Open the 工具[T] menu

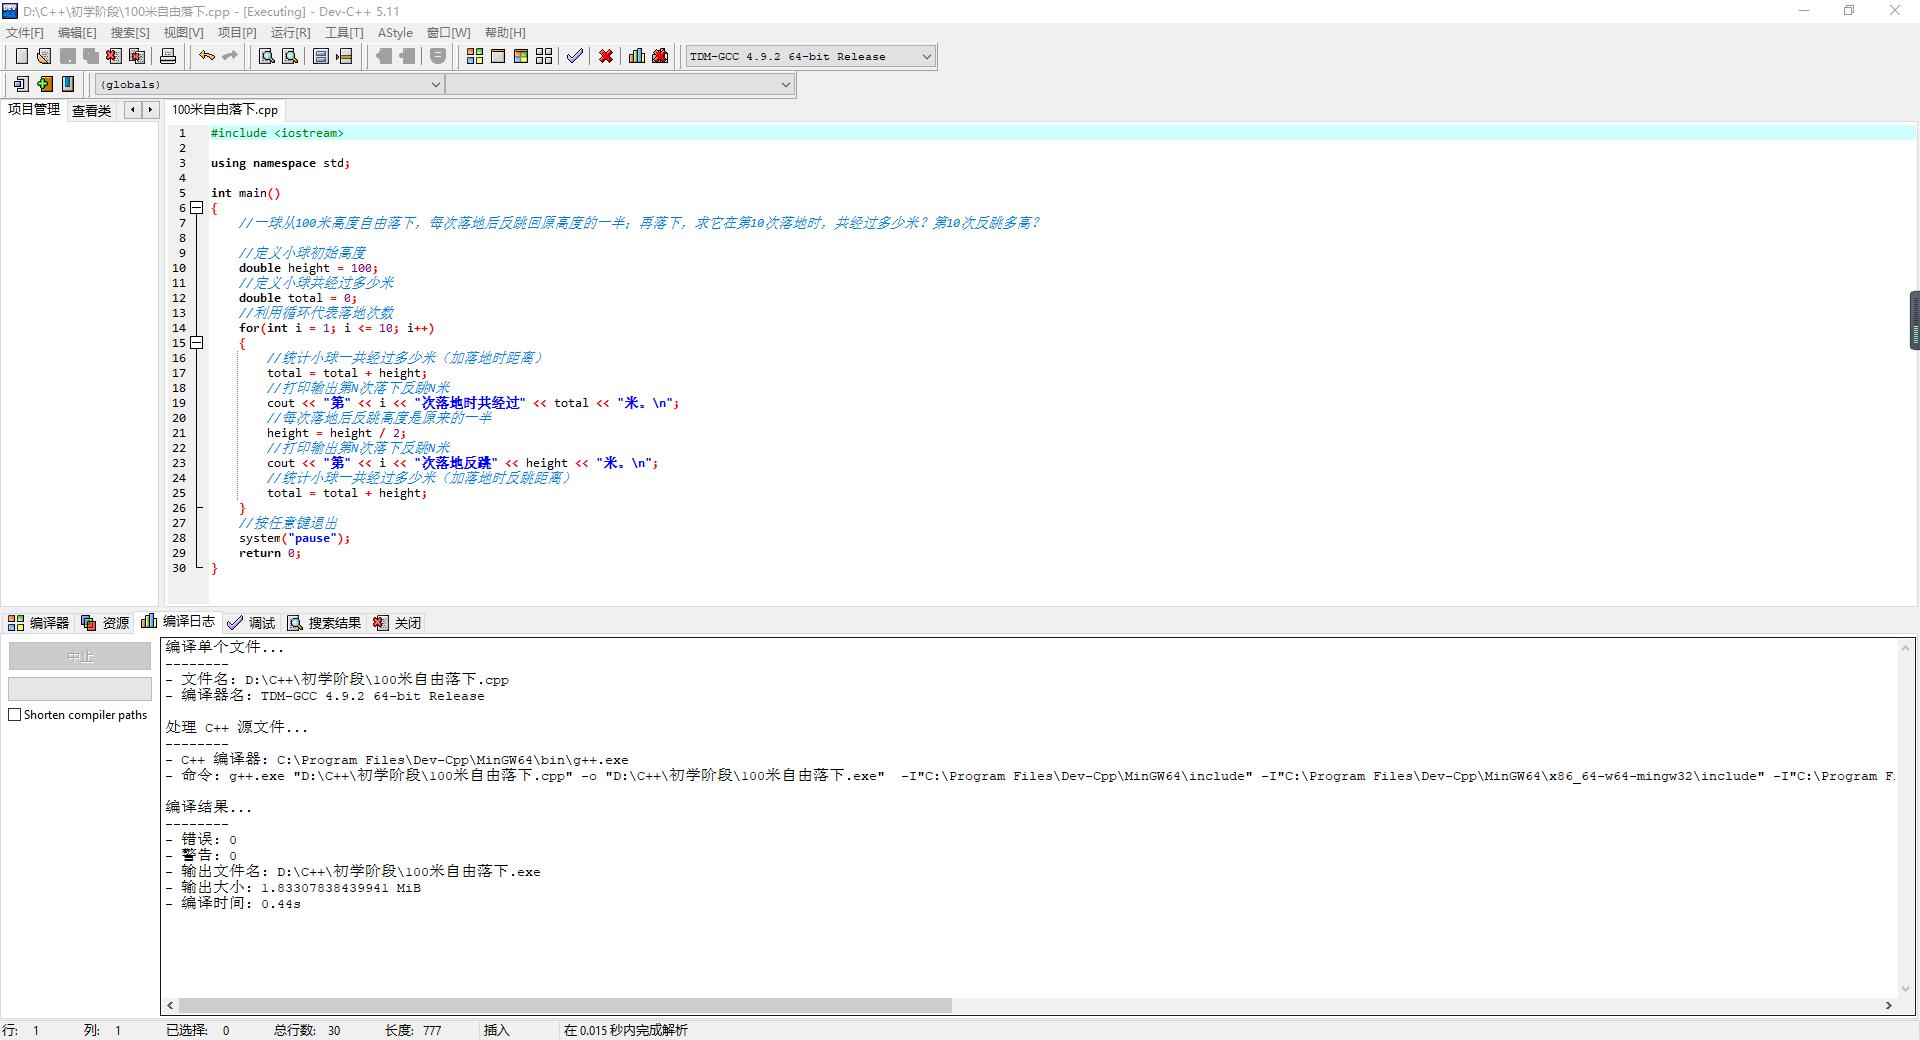point(344,32)
